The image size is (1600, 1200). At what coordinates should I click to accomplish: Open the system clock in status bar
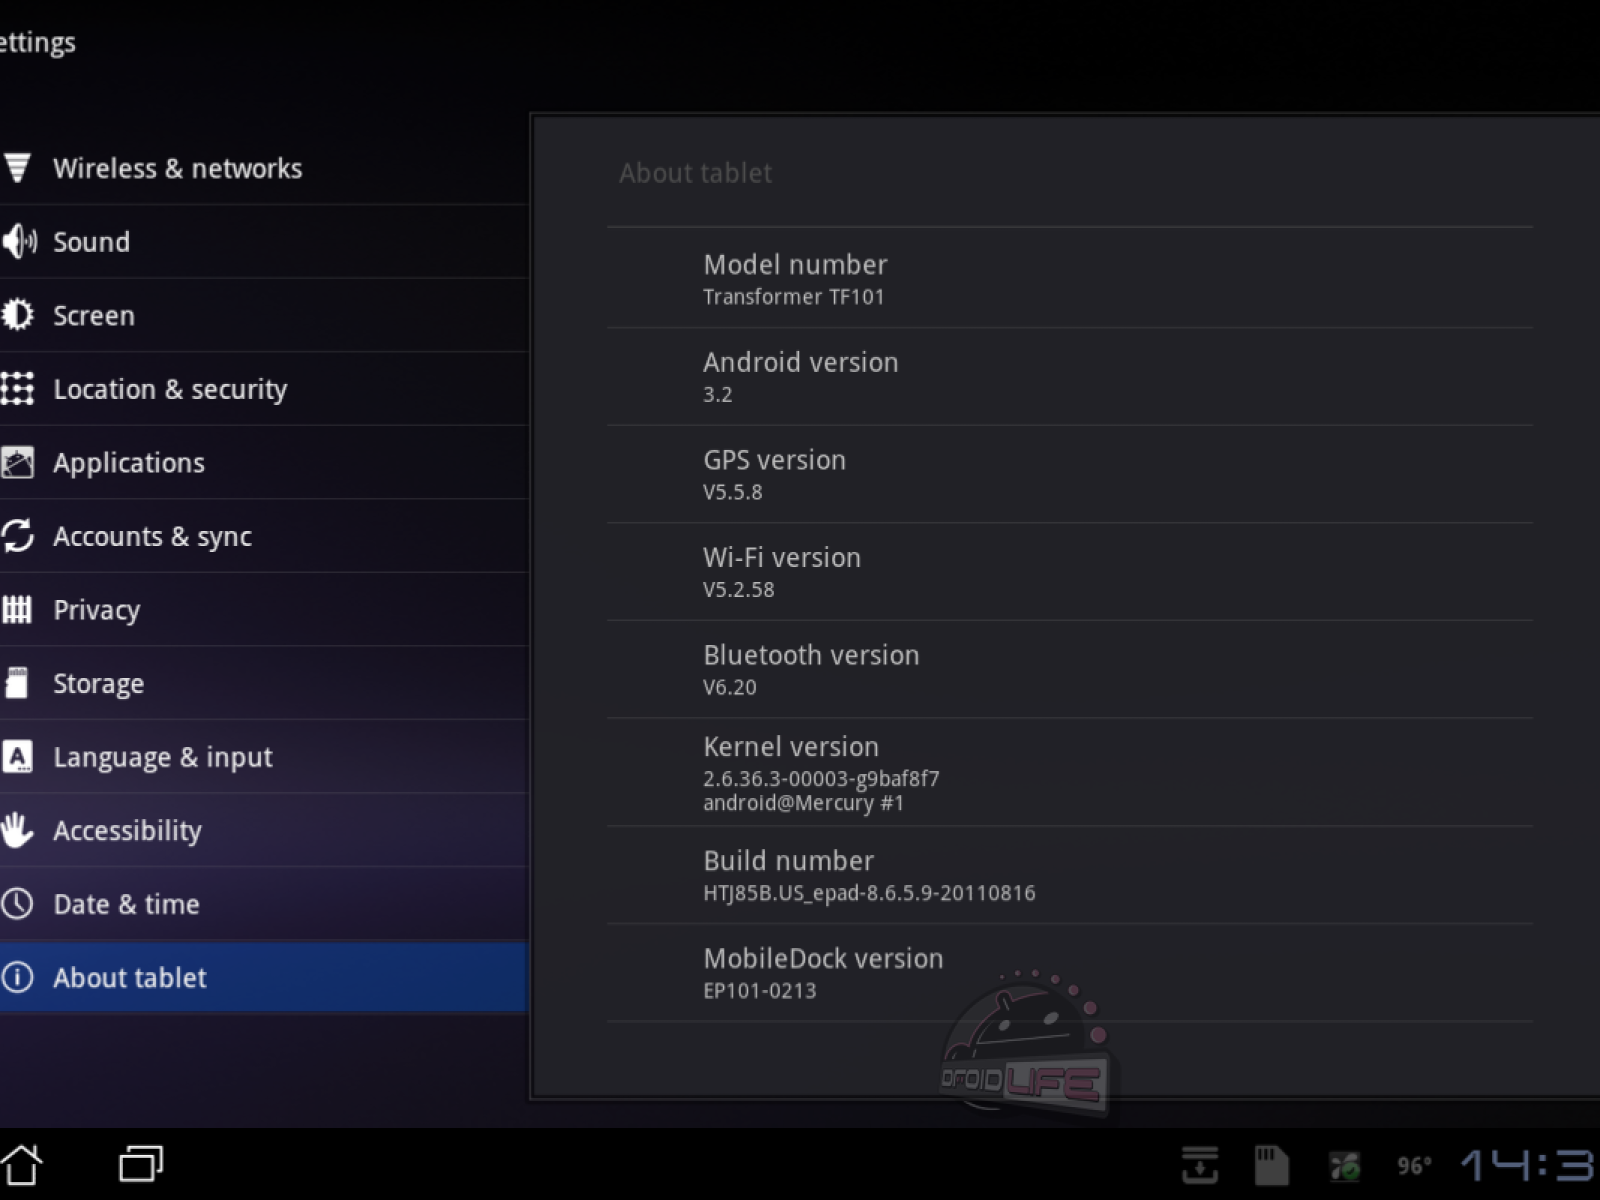coord(1529,1165)
